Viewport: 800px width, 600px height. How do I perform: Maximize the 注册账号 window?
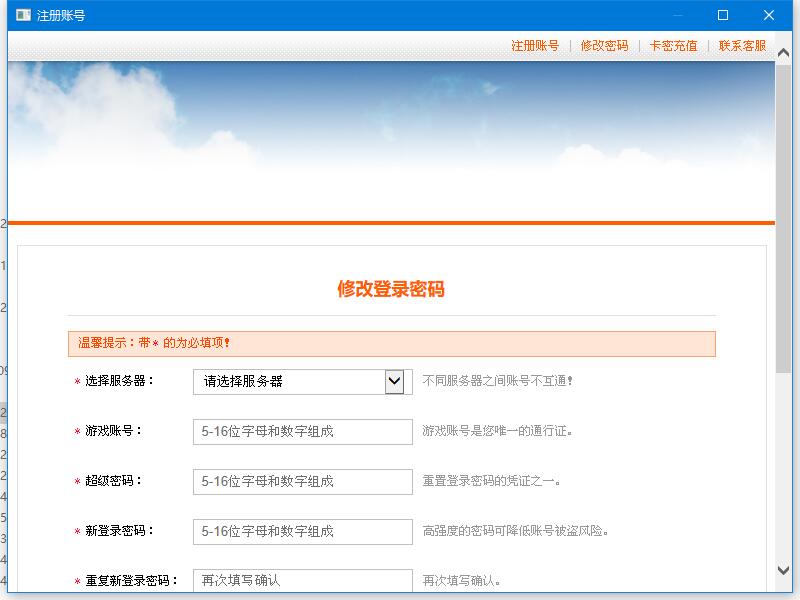tap(723, 15)
